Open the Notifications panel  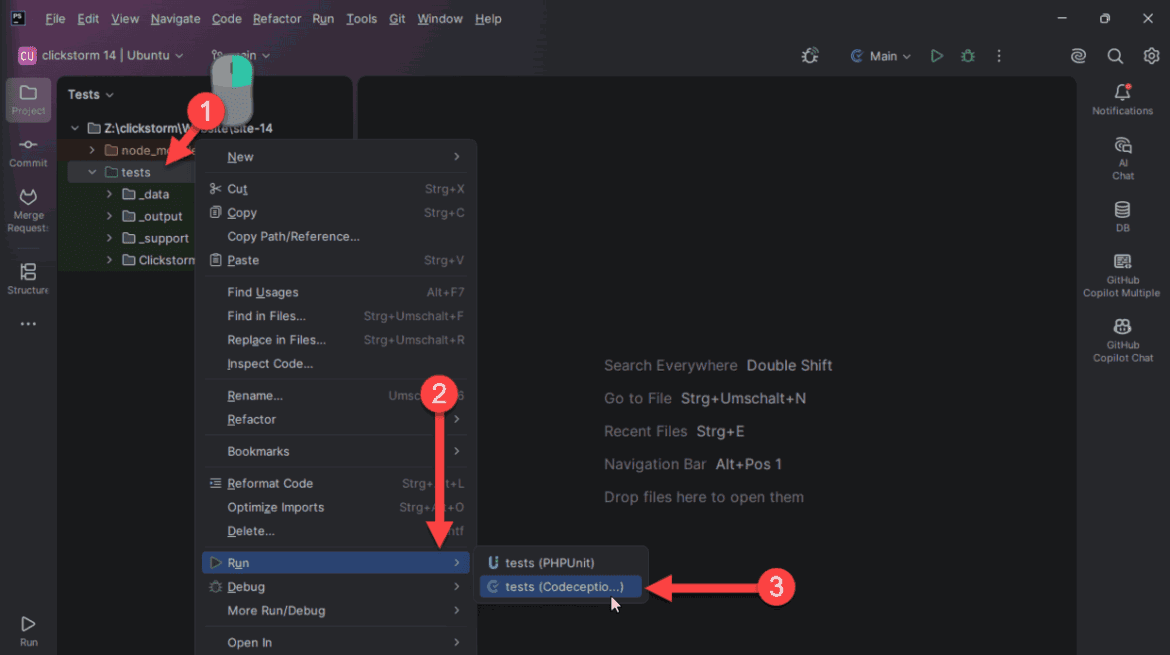1122,99
